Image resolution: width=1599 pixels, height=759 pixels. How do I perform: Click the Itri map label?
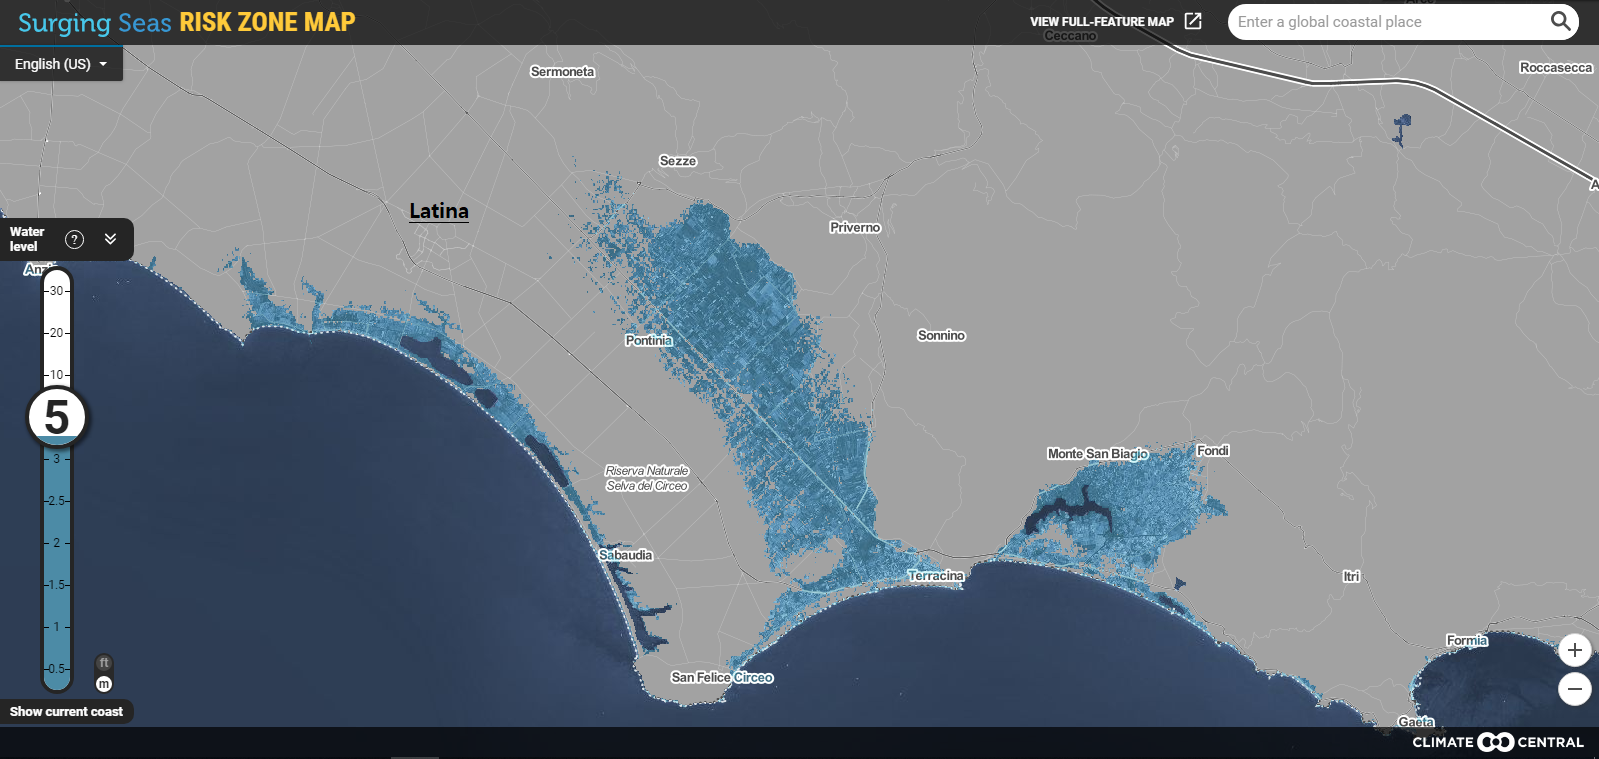[x=1351, y=577]
